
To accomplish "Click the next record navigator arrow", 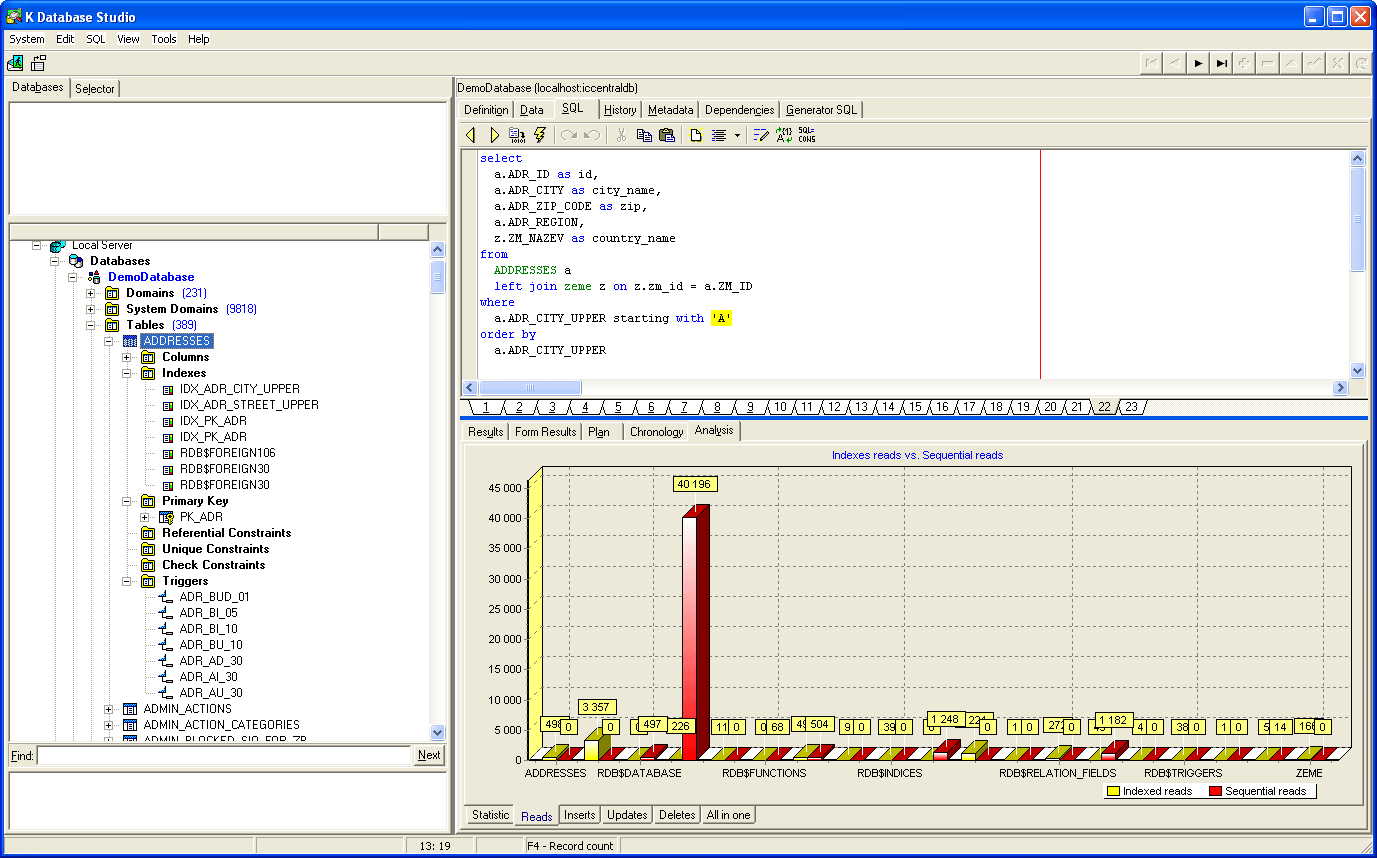I will (x=1198, y=63).
